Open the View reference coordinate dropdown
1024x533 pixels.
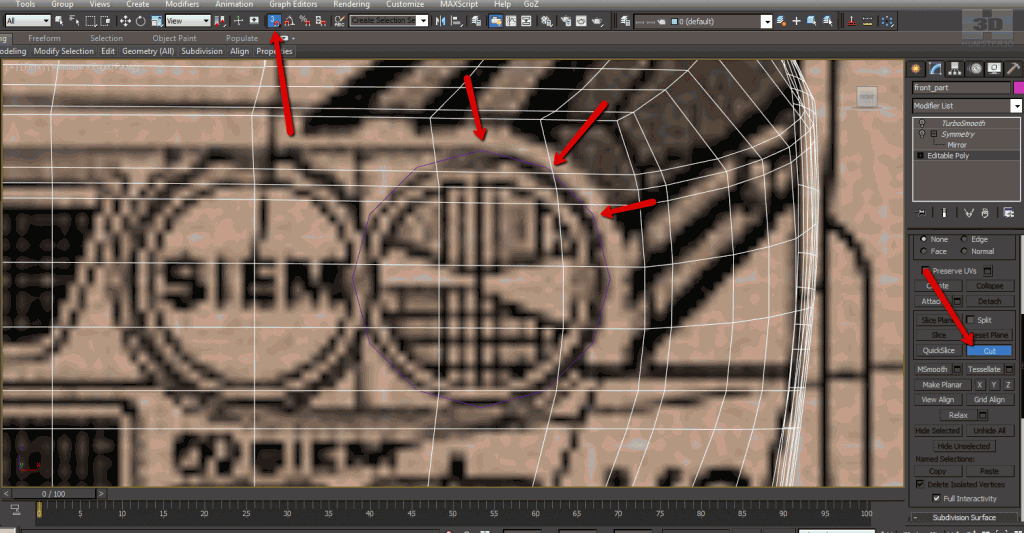pyautogui.click(x=188, y=21)
